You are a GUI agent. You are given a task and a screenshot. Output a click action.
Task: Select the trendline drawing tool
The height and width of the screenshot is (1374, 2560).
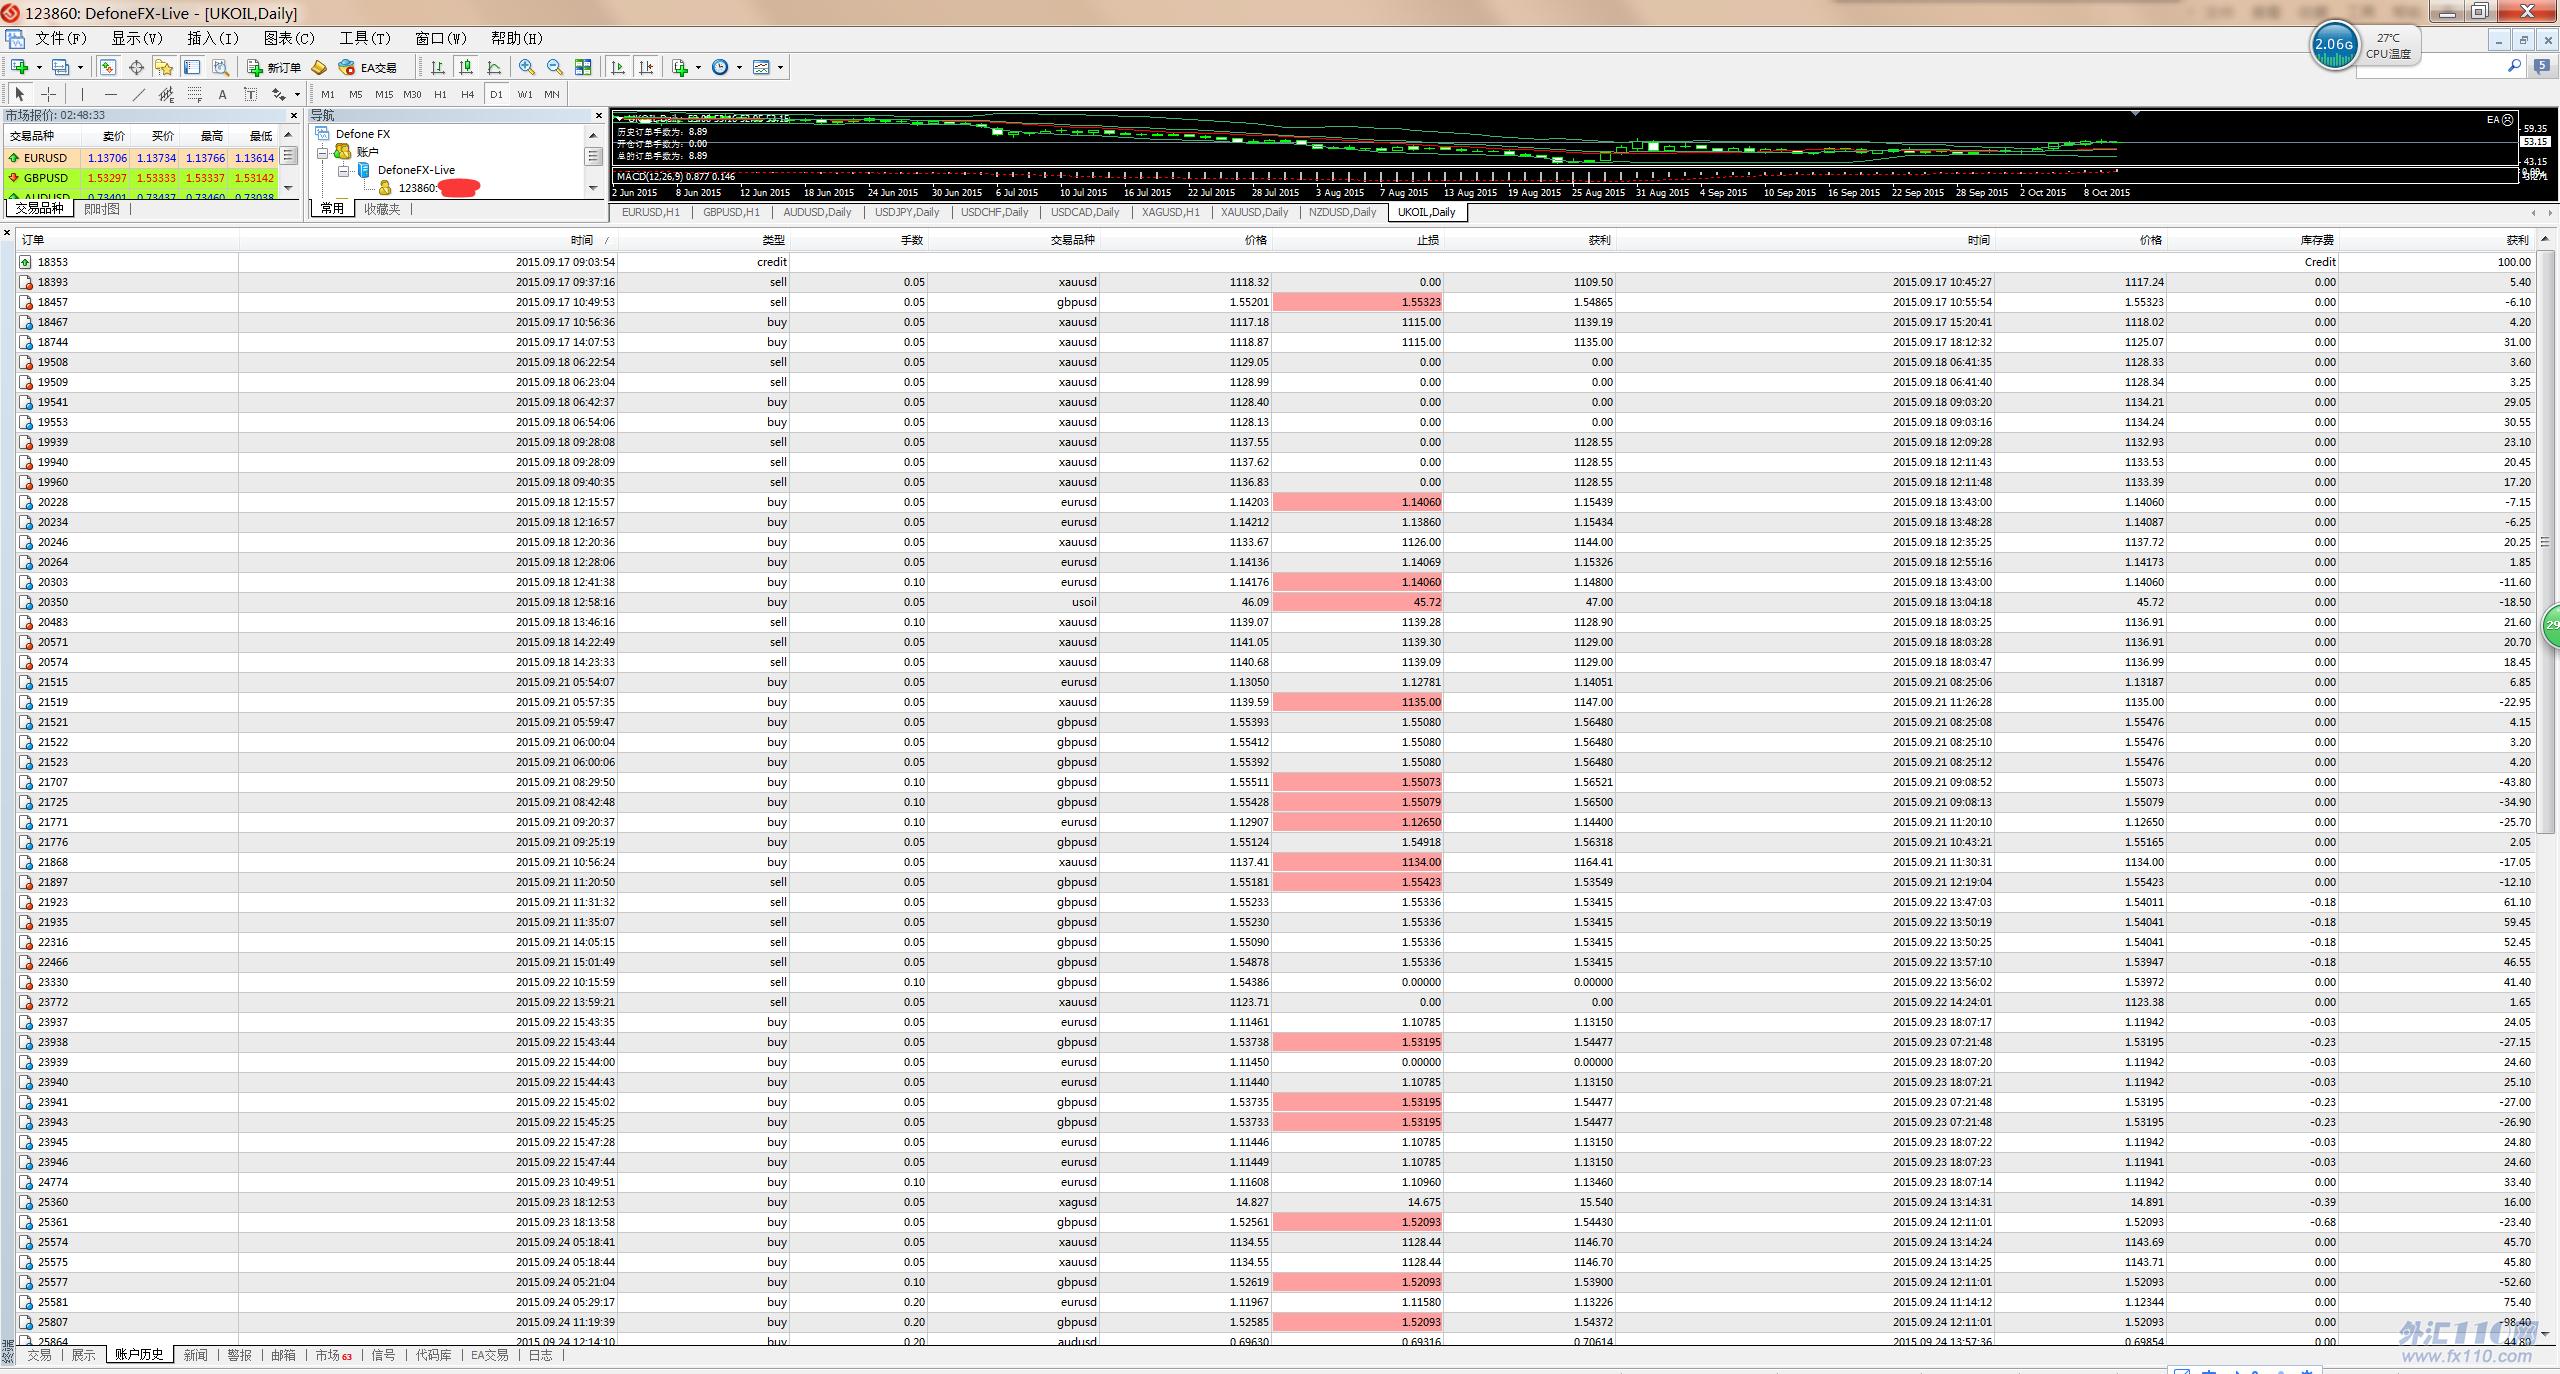click(138, 94)
